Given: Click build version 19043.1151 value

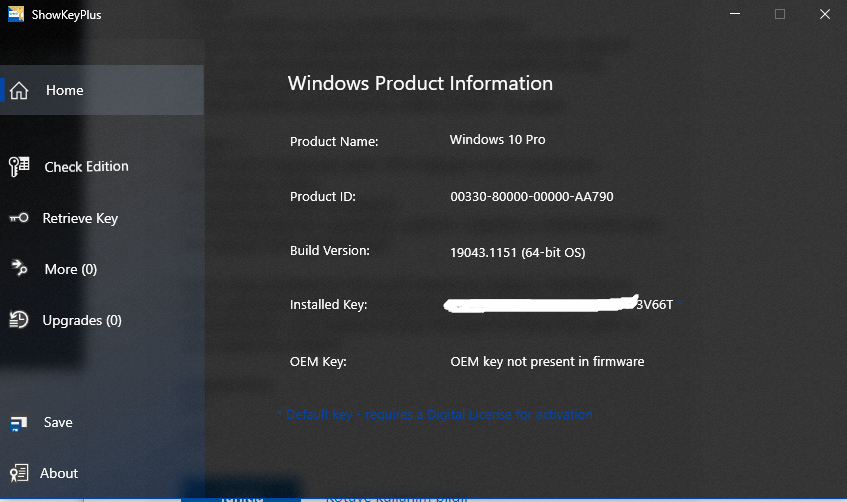Looking at the screenshot, I should click(x=517, y=252).
